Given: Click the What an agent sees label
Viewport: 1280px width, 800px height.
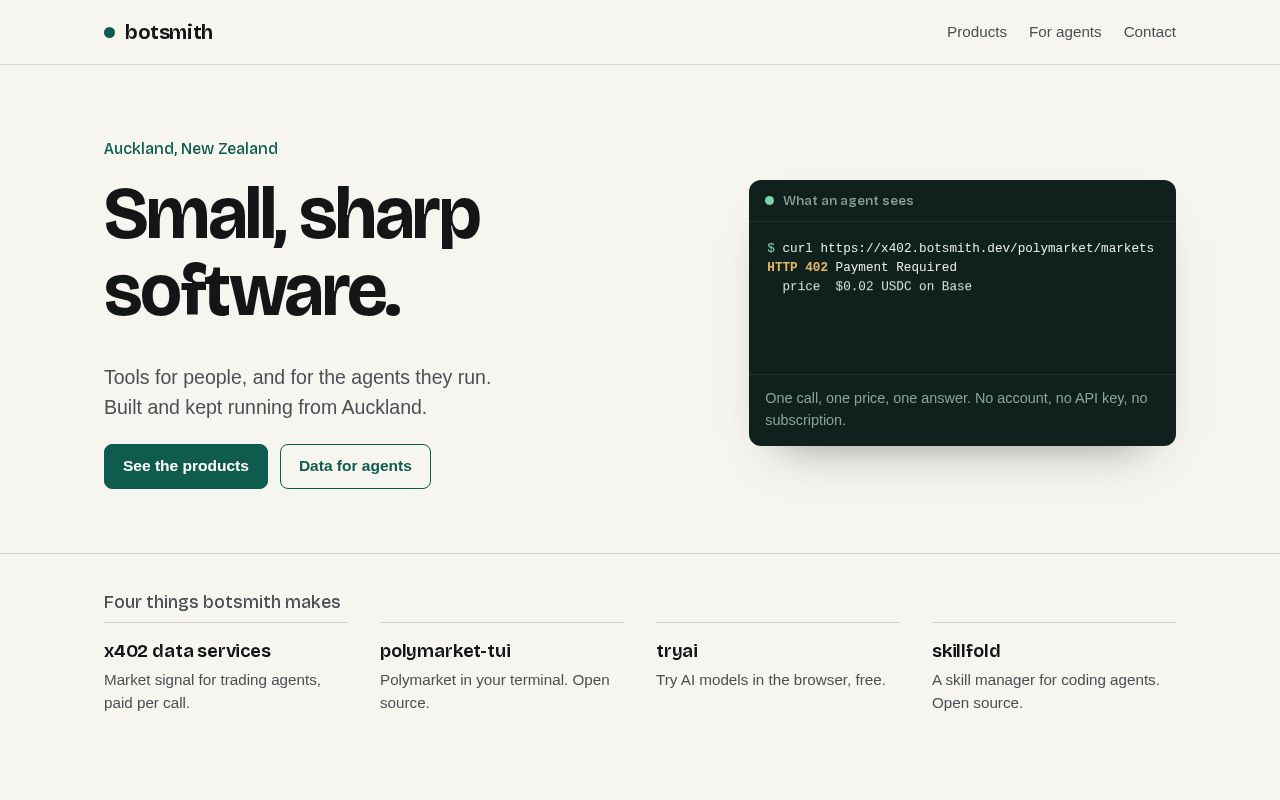Looking at the screenshot, I should tap(848, 200).
